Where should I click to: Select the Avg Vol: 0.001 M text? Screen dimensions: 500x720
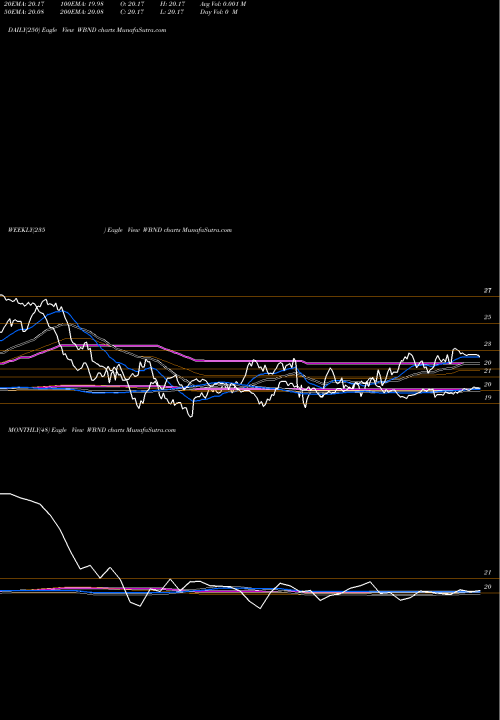coord(223,4)
